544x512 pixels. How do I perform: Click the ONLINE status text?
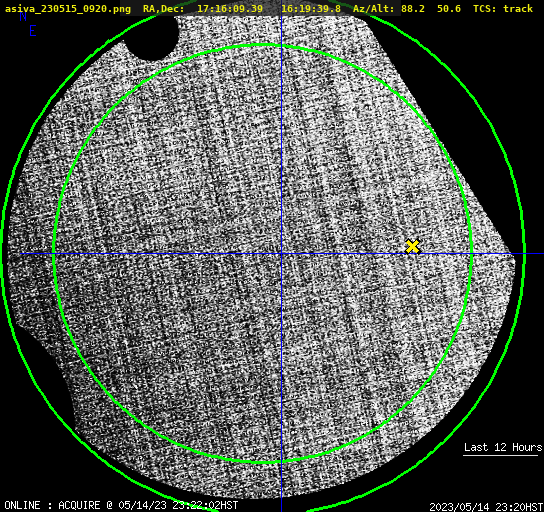tap(23, 505)
